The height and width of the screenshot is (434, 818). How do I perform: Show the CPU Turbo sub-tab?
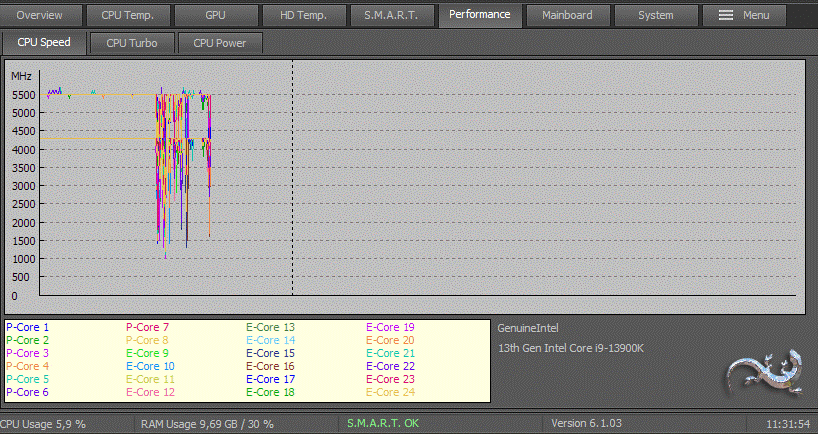tap(132, 43)
